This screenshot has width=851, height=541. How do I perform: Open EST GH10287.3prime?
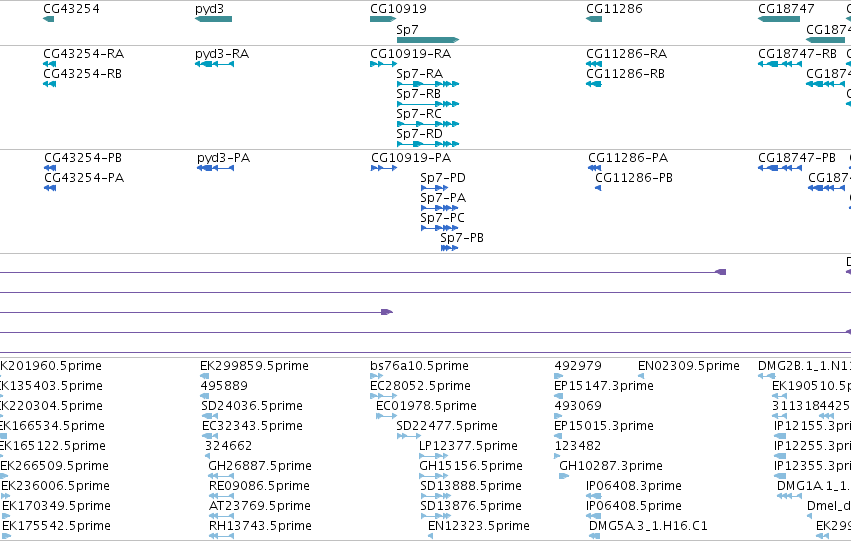coord(564,476)
